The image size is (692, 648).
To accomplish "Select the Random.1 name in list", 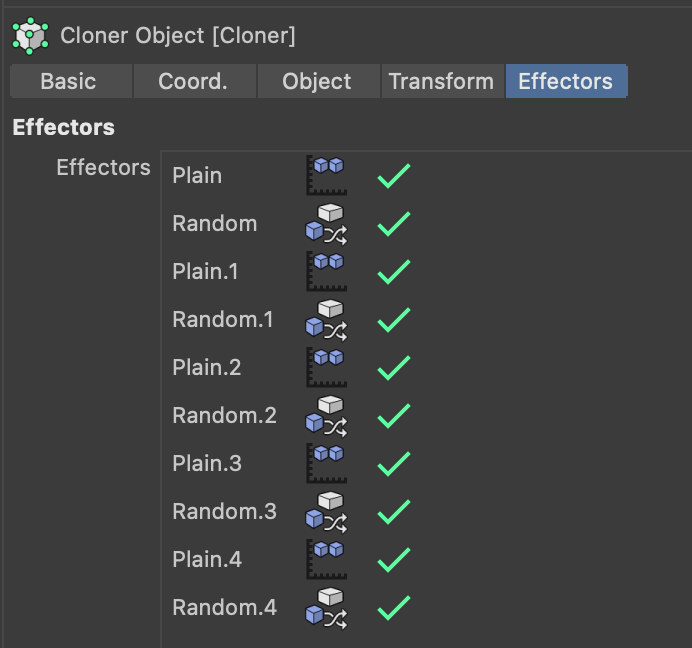I will pos(223,320).
